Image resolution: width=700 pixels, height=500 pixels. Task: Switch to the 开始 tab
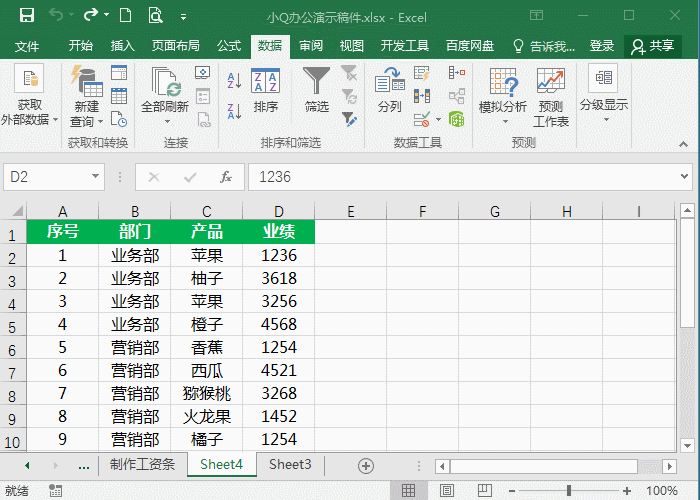point(81,46)
